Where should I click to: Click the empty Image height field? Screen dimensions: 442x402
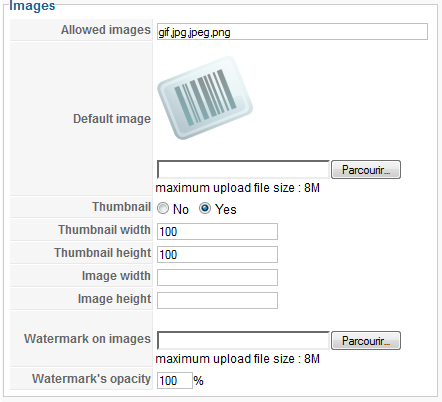click(217, 300)
